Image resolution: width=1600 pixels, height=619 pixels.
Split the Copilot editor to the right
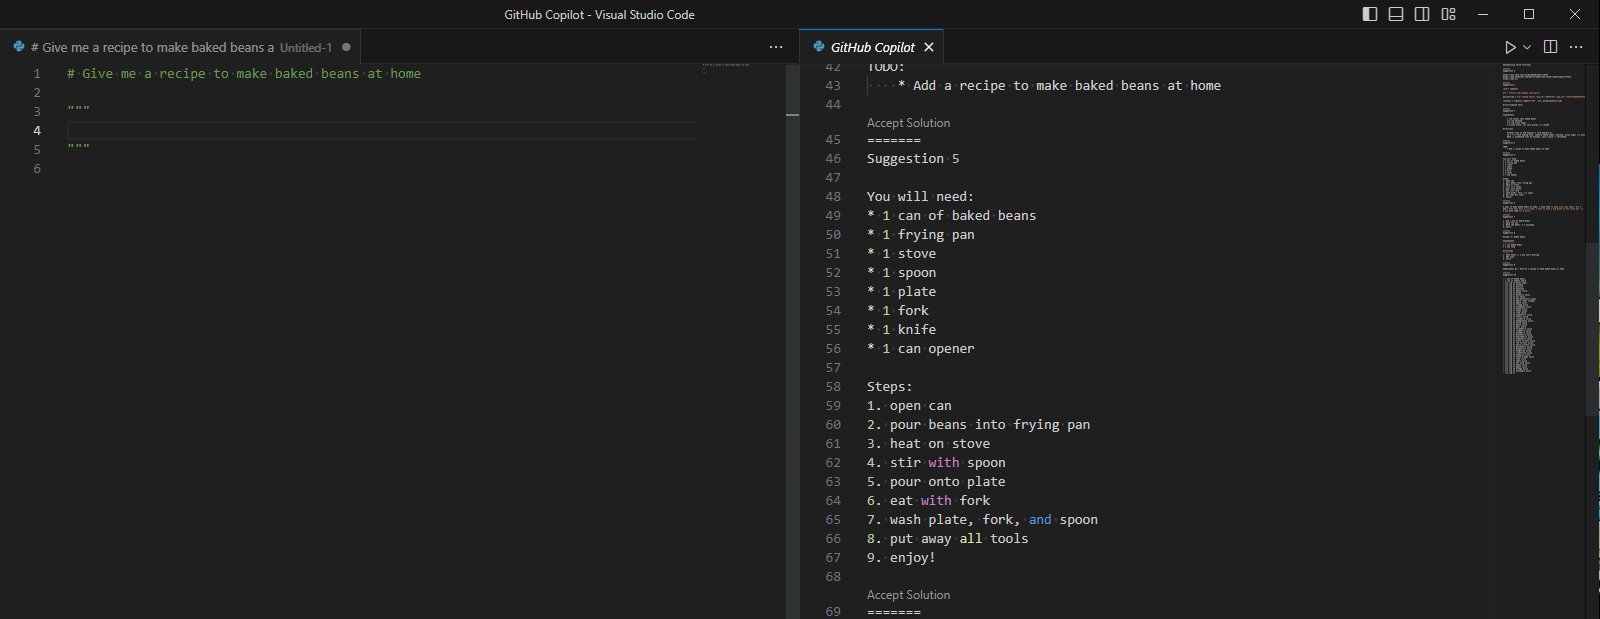1550,47
